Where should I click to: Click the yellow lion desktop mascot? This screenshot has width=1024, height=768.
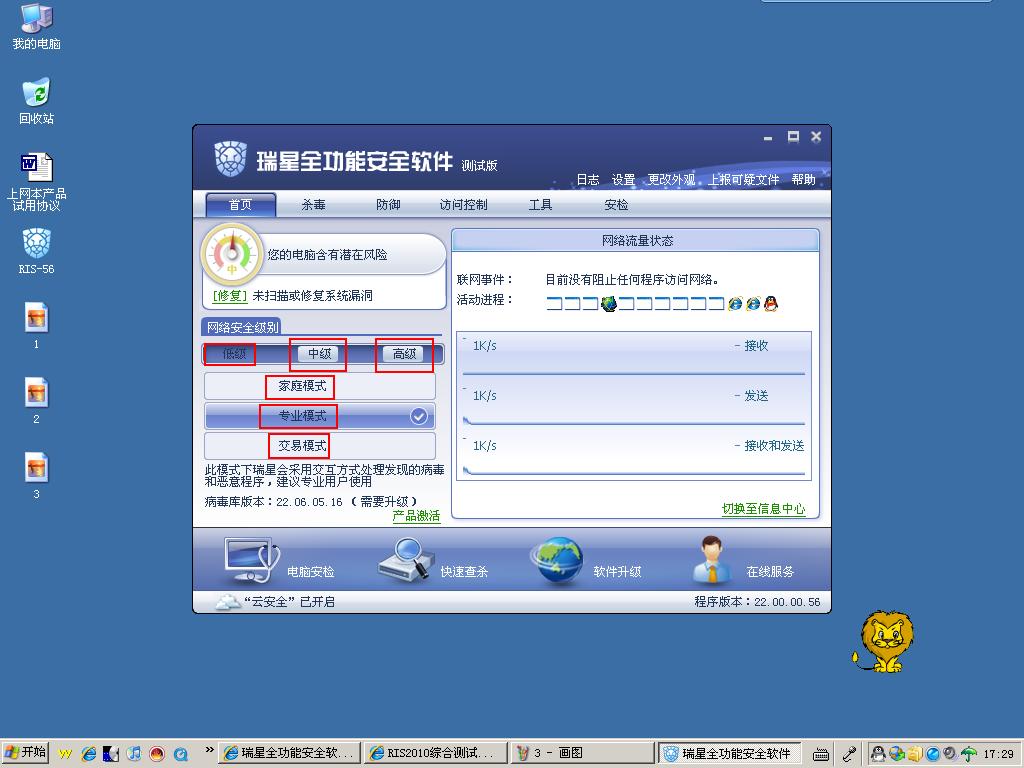tap(884, 642)
